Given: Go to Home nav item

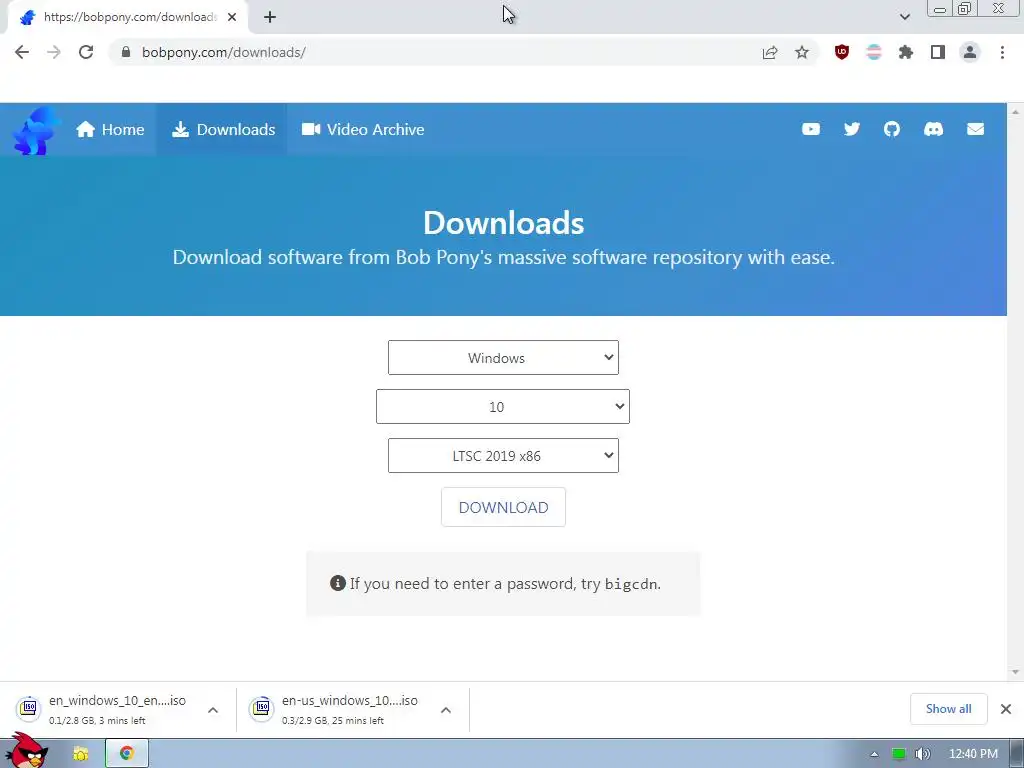Looking at the screenshot, I should 110,129.
